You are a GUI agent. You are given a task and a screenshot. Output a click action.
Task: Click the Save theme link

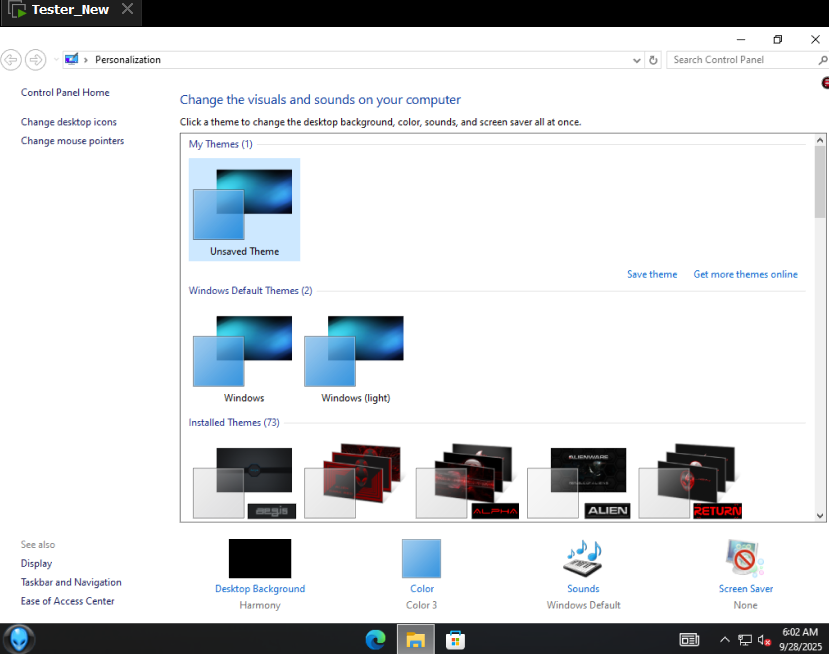click(x=651, y=274)
